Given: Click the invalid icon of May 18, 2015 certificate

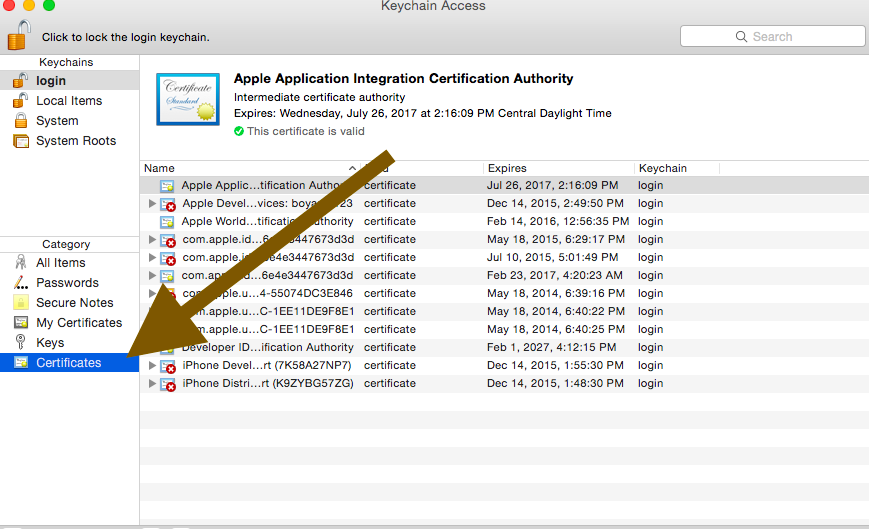Looking at the screenshot, I should click(x=168, y=240).
